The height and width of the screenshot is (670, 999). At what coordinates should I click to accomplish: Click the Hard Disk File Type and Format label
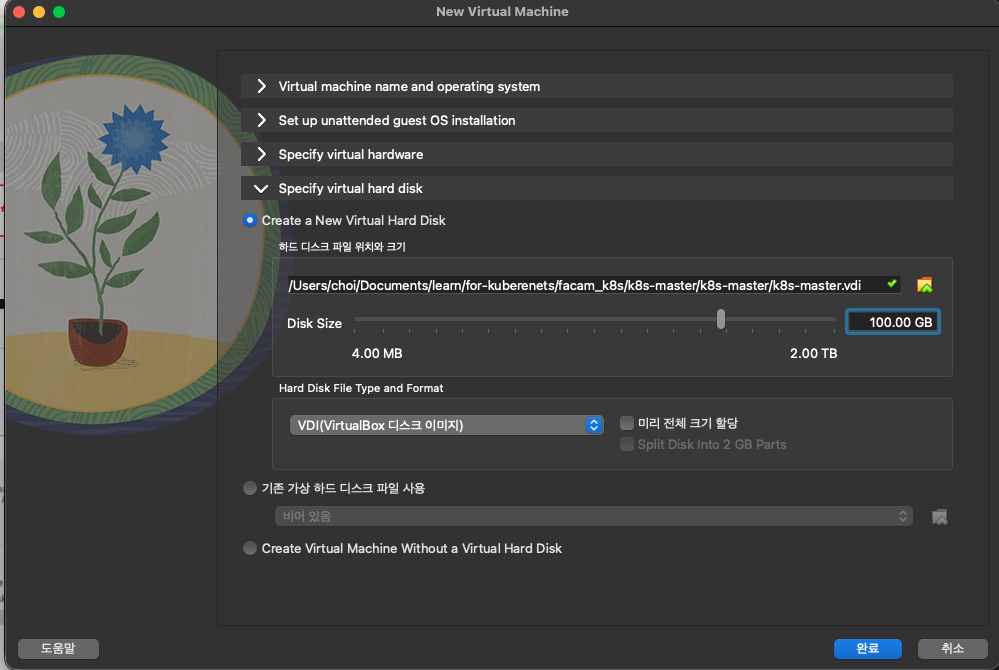[x=361, y=388]
